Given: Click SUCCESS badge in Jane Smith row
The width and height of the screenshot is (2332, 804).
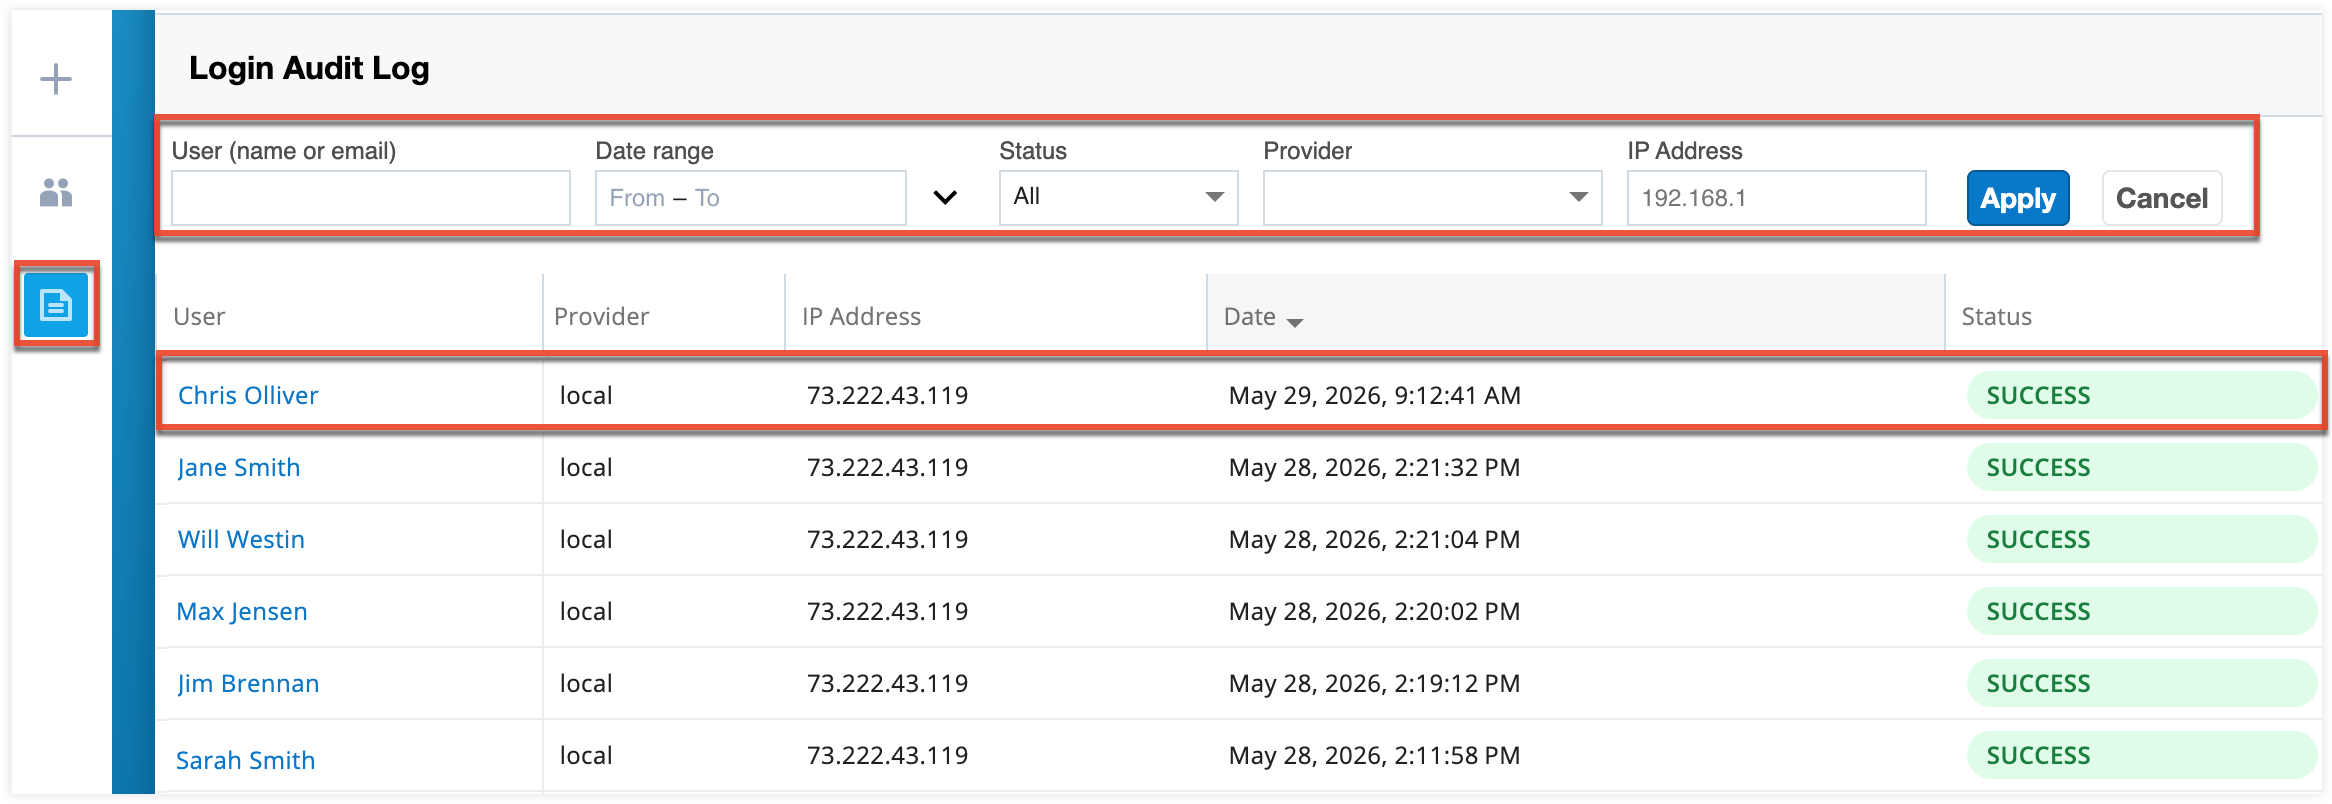Looking at the screenshot, I should tap(2141, 467).
